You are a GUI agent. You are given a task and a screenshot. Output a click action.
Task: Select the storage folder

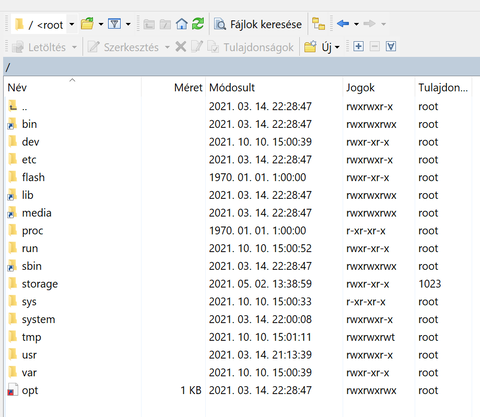40,284
